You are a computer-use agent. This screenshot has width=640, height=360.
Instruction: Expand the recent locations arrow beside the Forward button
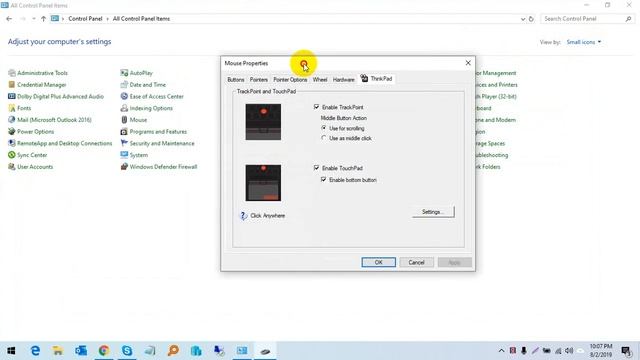pos(33,19)
